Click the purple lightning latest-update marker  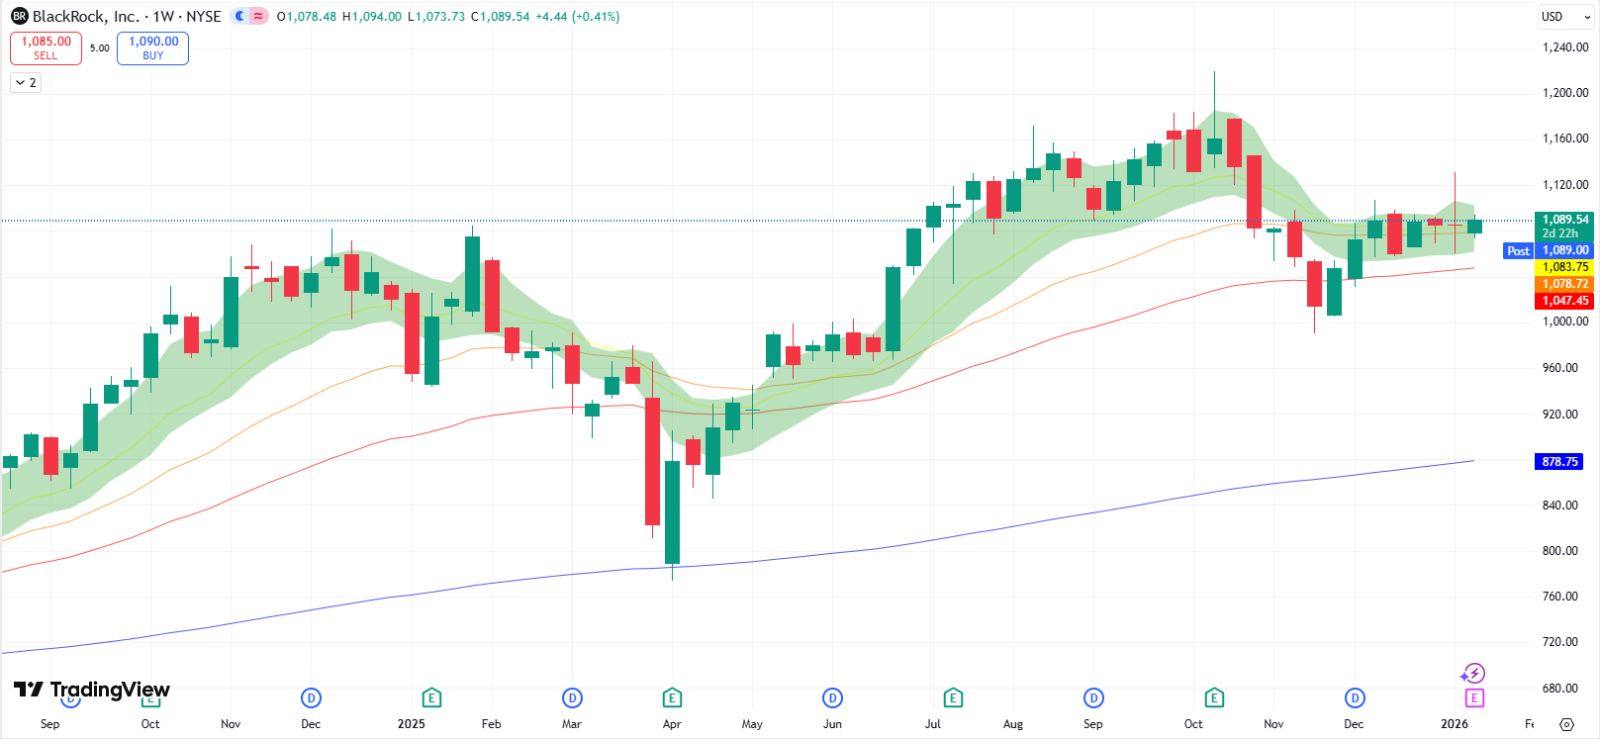[1473, 673]
